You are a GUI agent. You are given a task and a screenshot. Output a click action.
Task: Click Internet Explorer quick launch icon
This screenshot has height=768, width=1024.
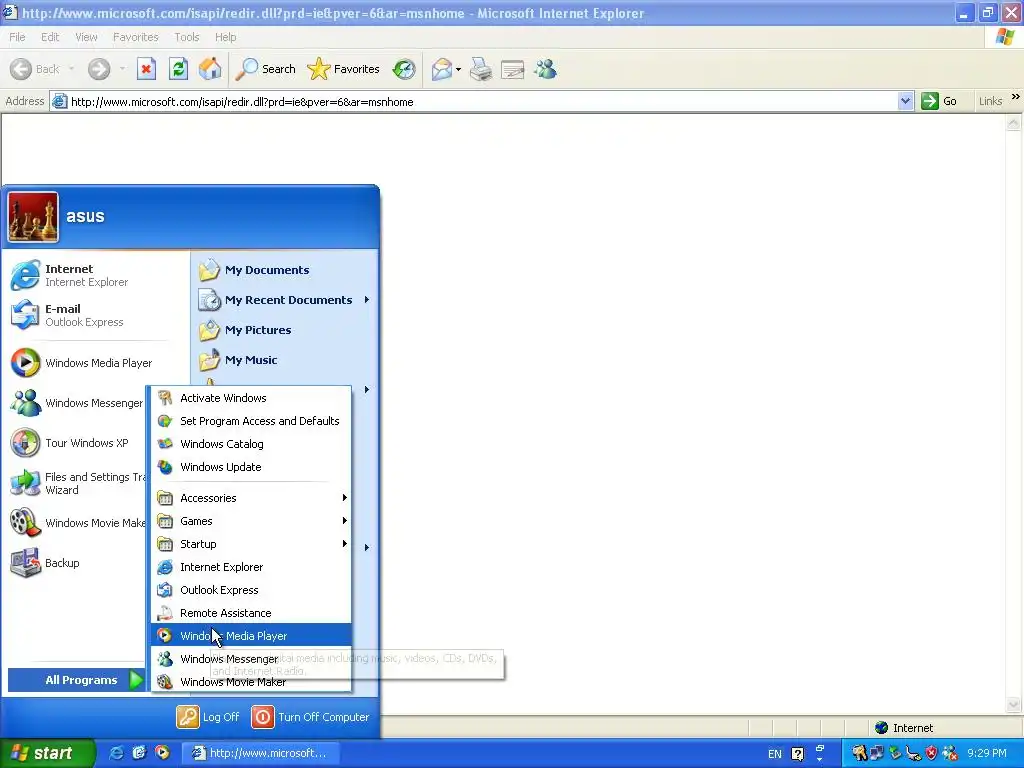point(116,753)
